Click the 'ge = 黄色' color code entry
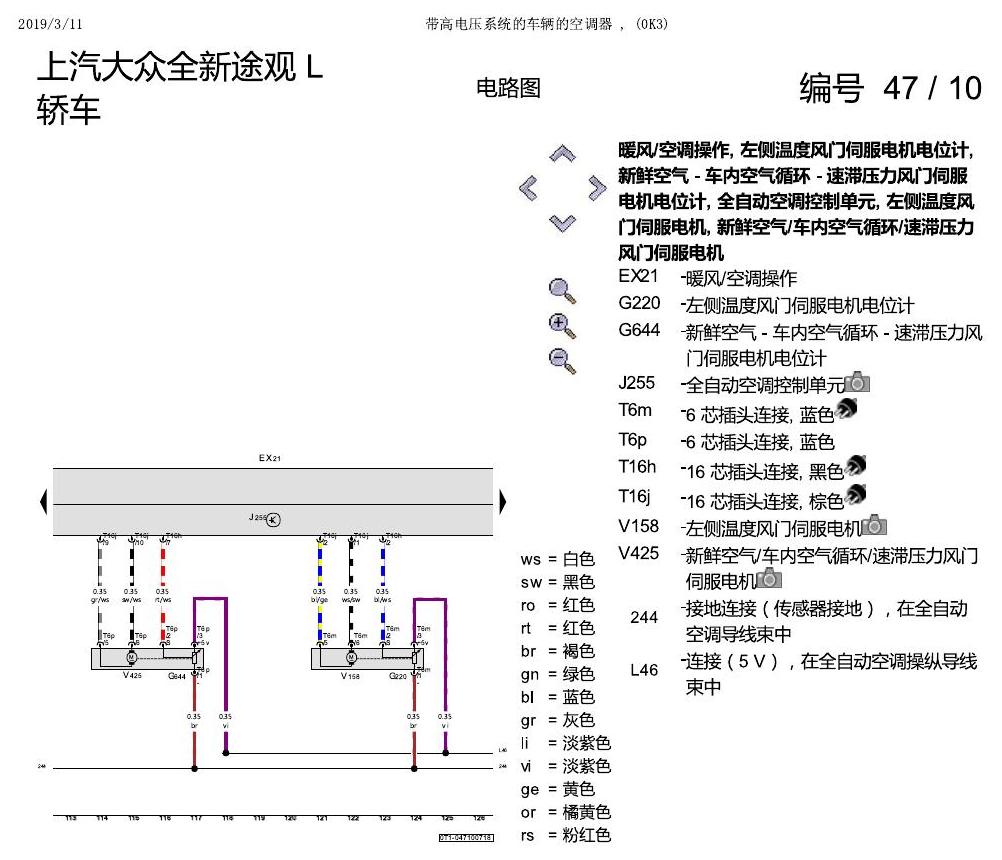Image resolution: width=1002 pixels, height=860 pixels. [558, 789]
